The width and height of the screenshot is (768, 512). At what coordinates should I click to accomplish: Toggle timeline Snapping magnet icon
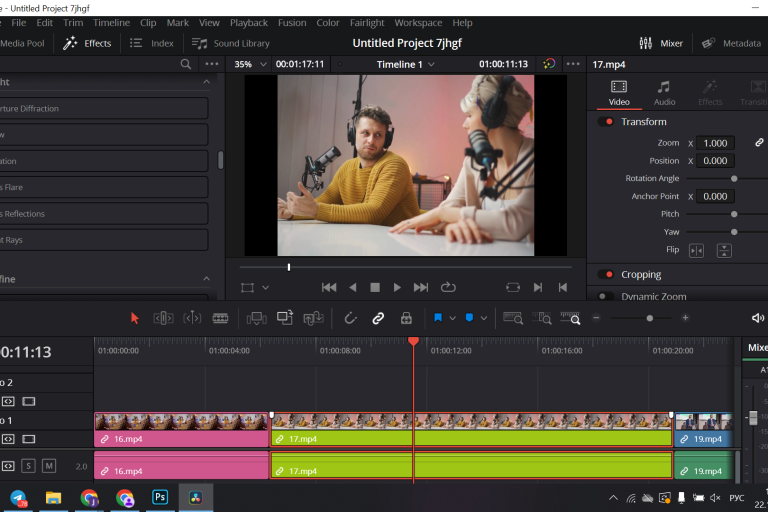[x=350, y=318]
